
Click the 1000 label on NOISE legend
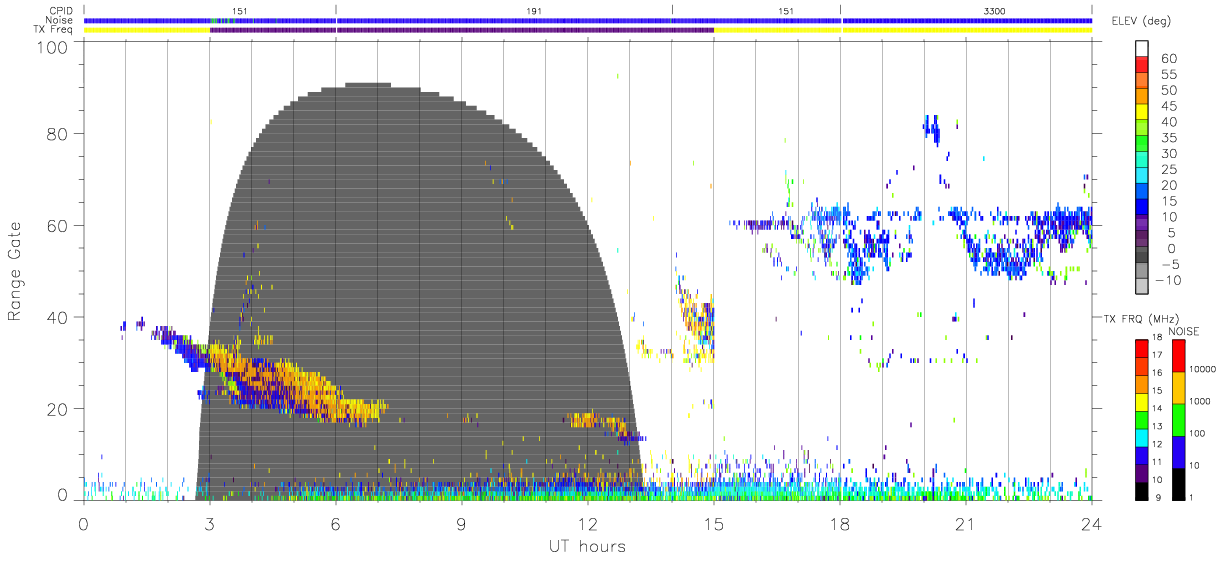(1202, 401)
